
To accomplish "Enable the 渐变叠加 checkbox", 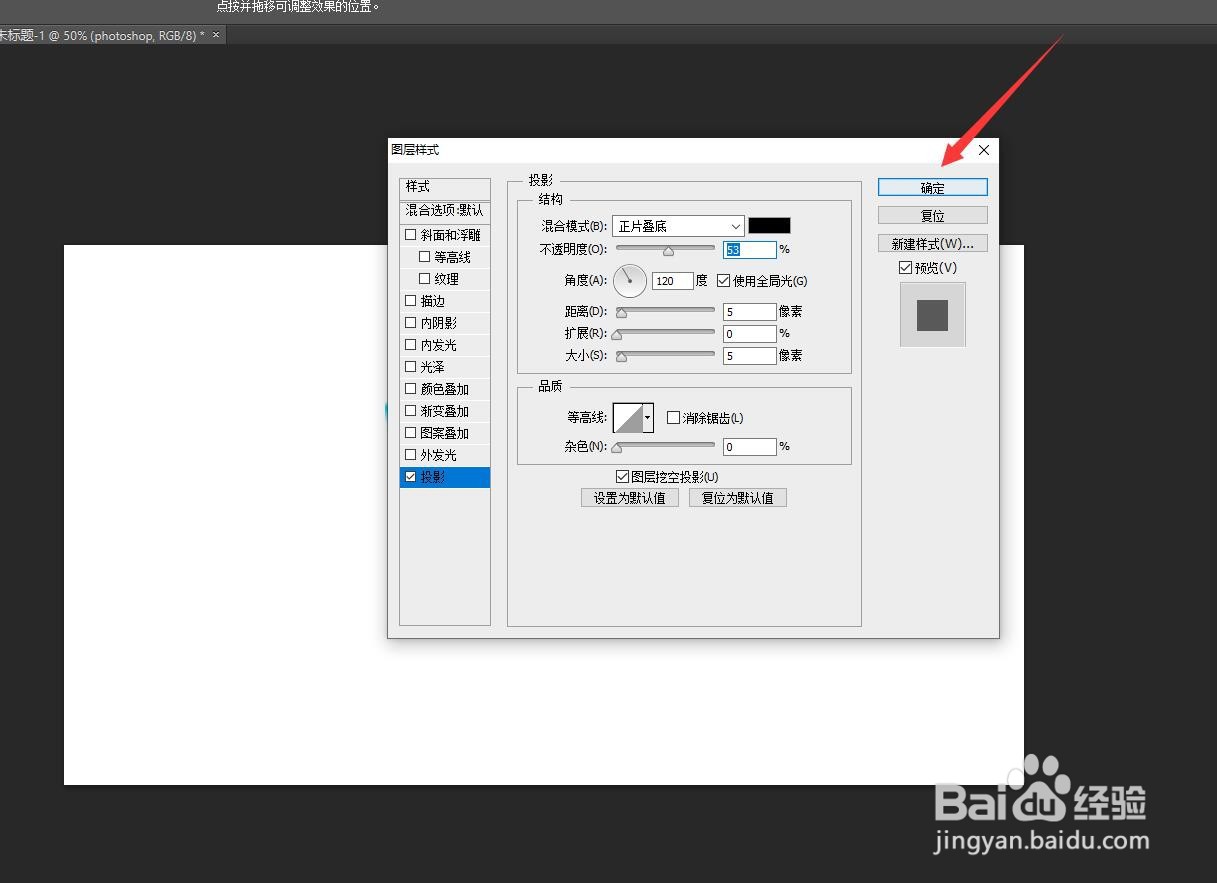I will 410,411.
